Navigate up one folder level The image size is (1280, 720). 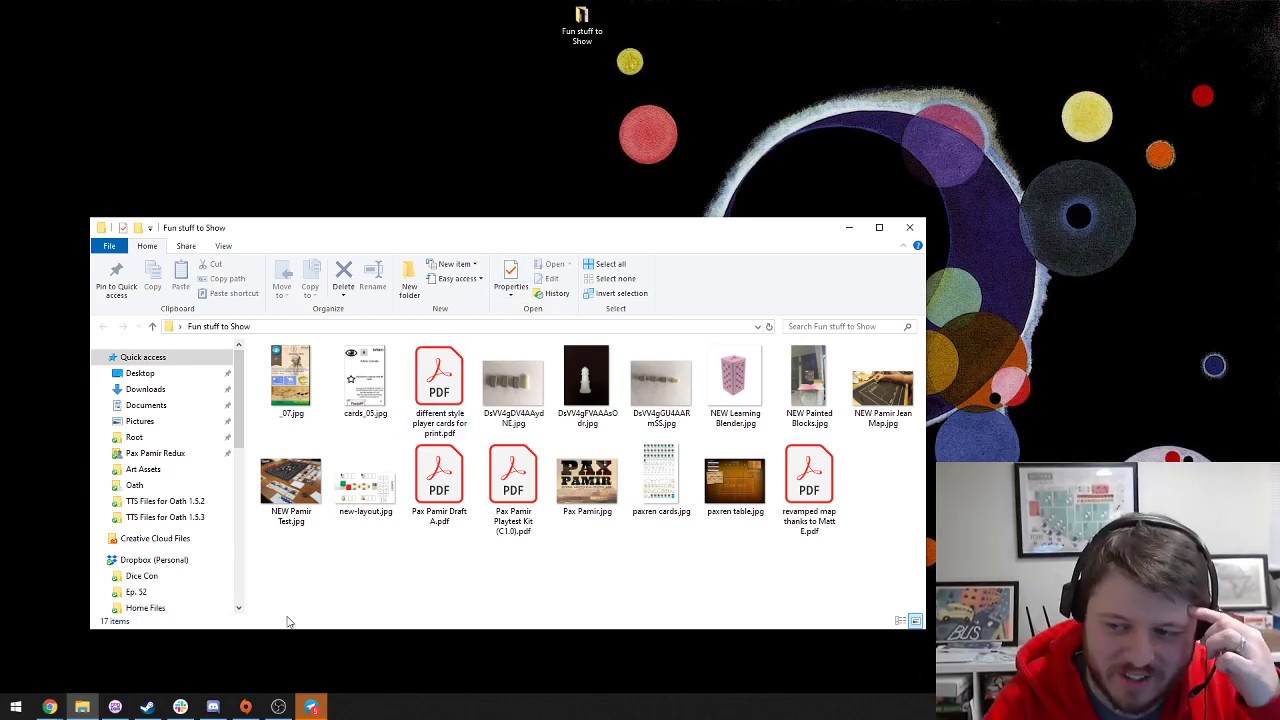pos(152,327)
